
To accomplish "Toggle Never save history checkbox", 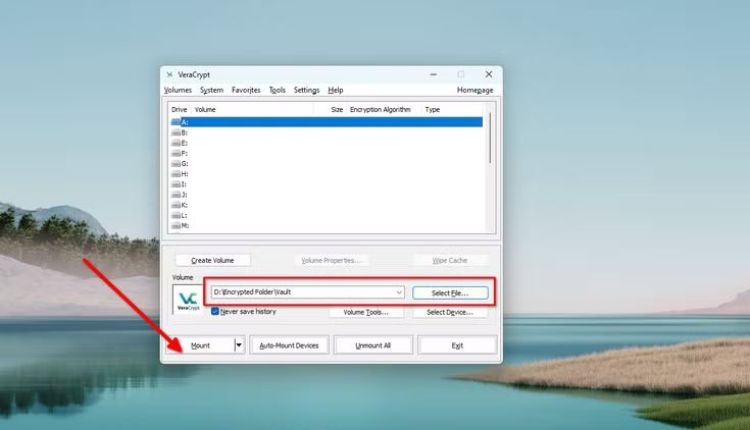I will 215,312.
